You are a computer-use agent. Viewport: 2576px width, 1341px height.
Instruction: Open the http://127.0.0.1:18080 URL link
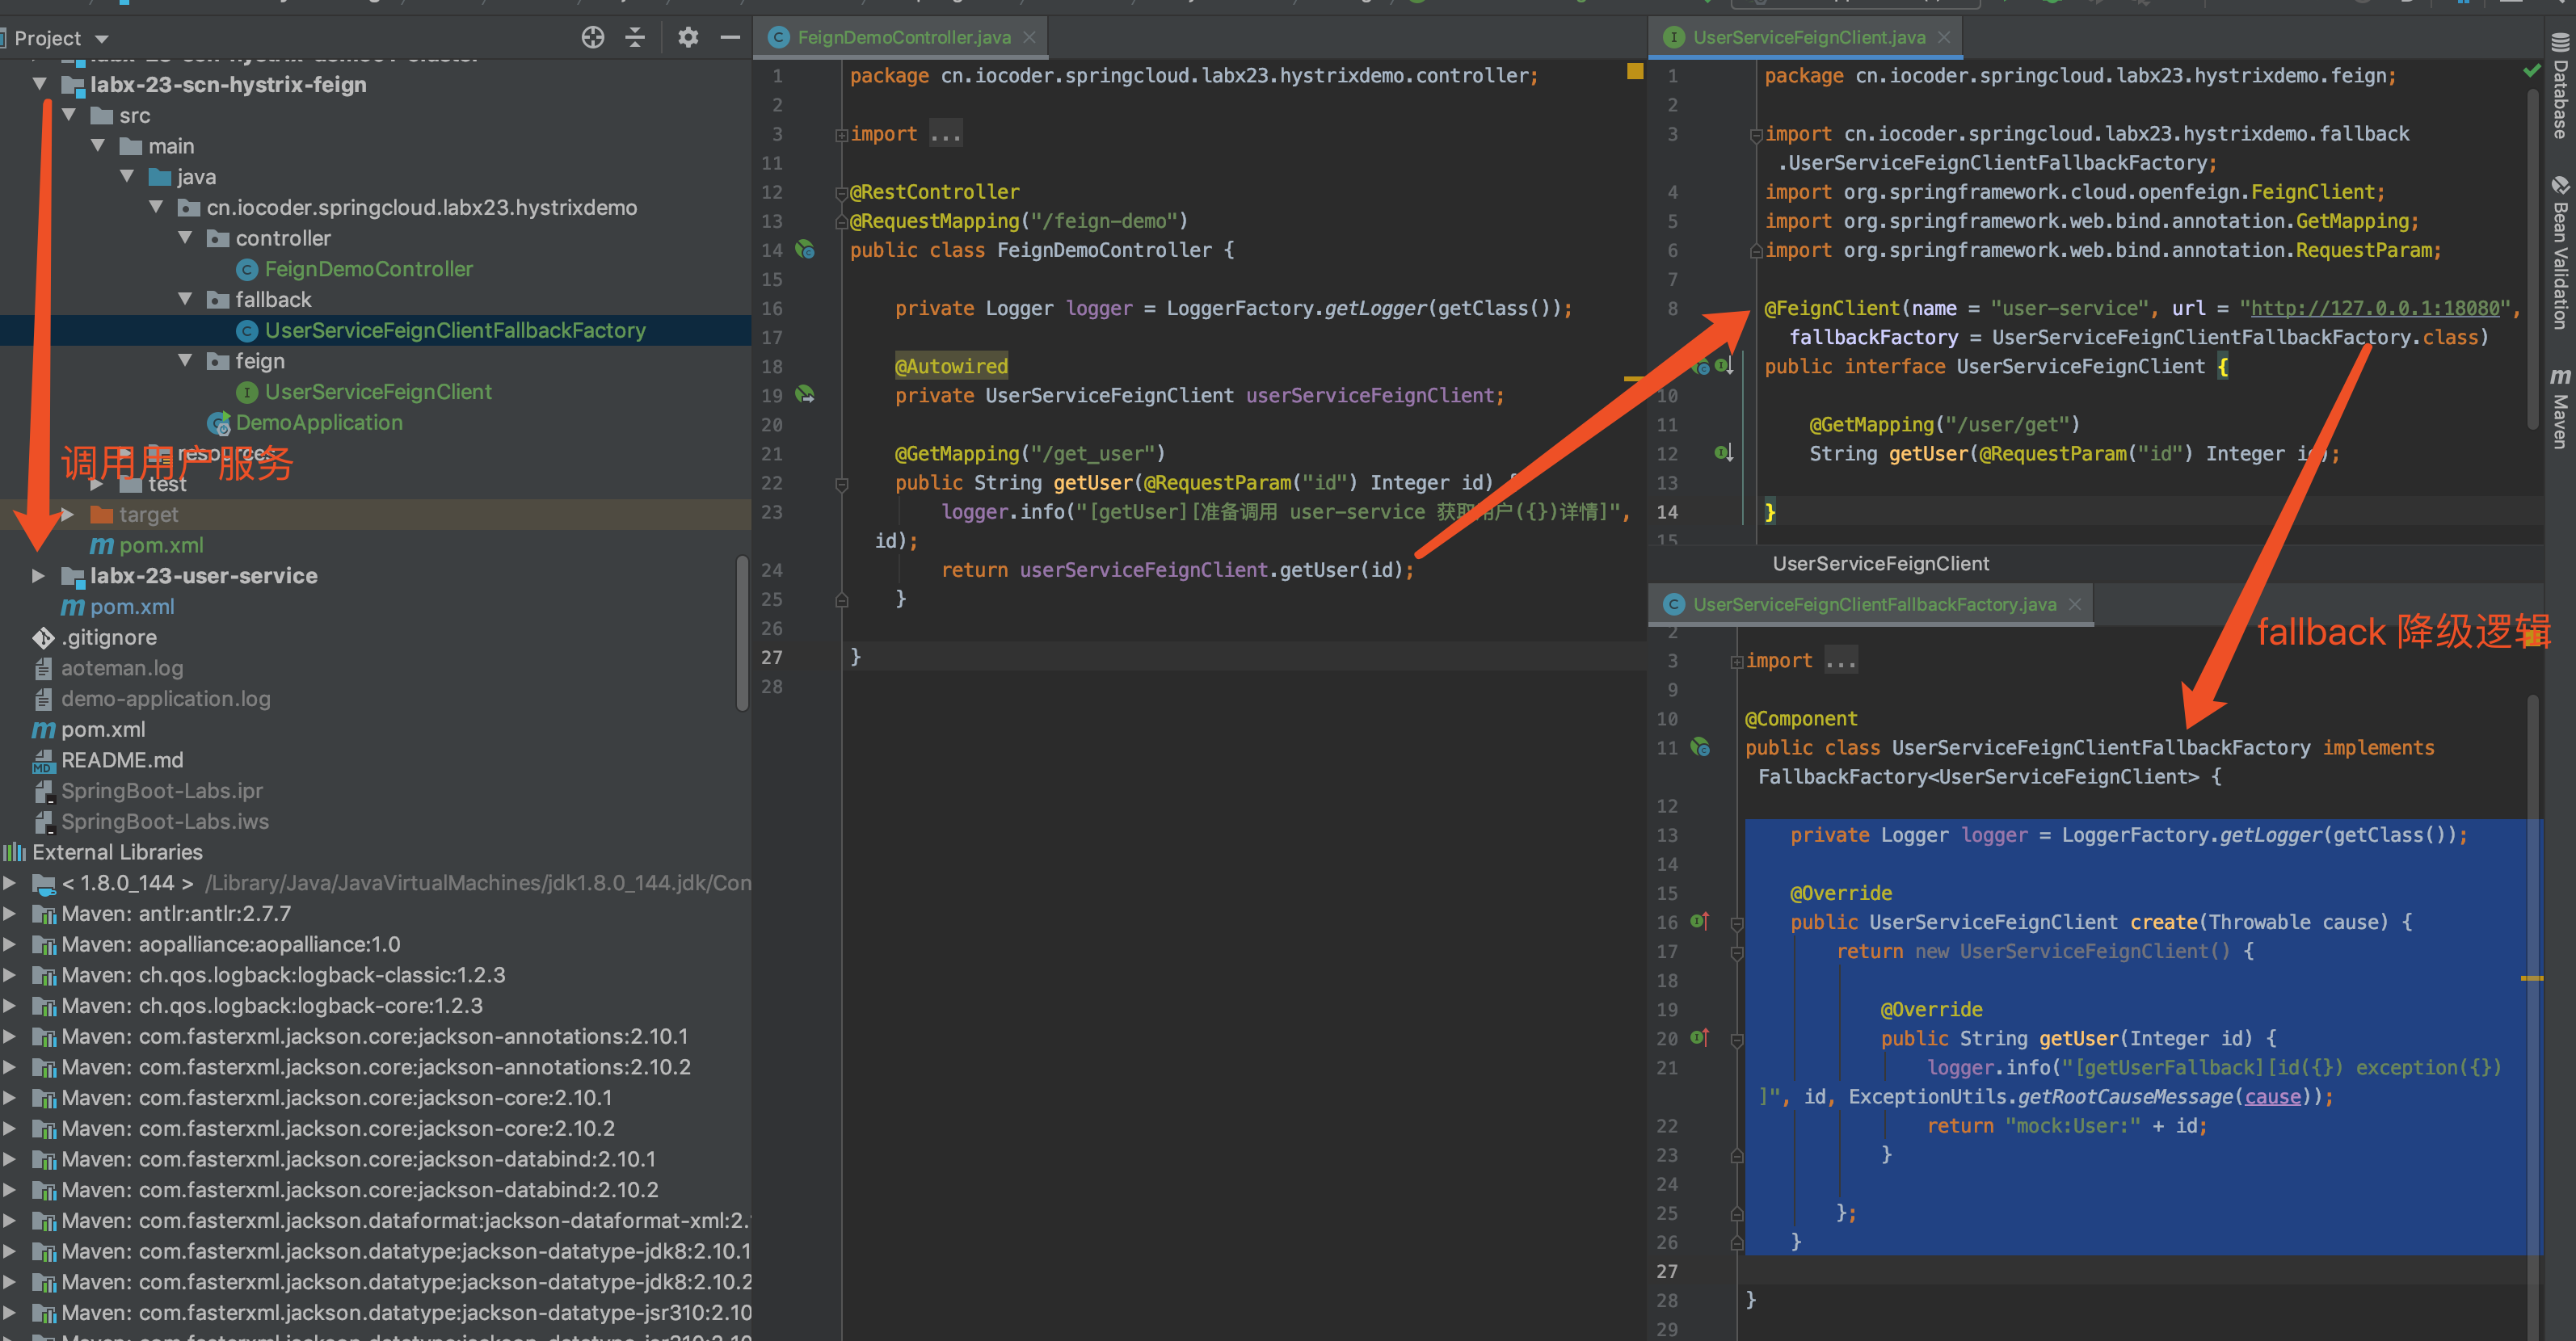click(x=2374, y=308)
